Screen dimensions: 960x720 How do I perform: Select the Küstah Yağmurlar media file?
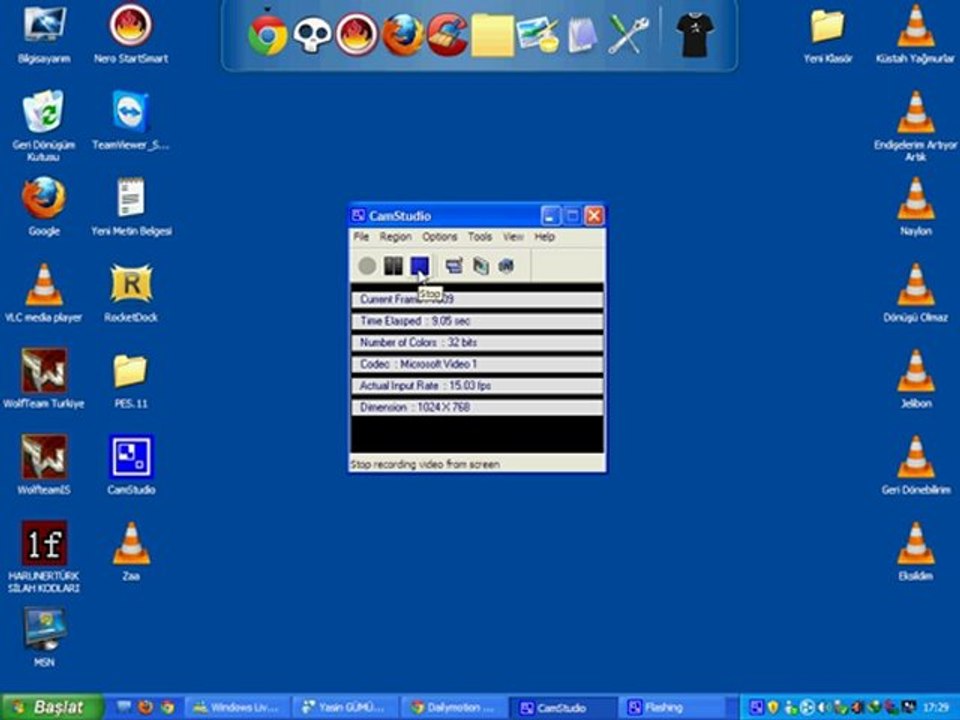tap(915, 34)
